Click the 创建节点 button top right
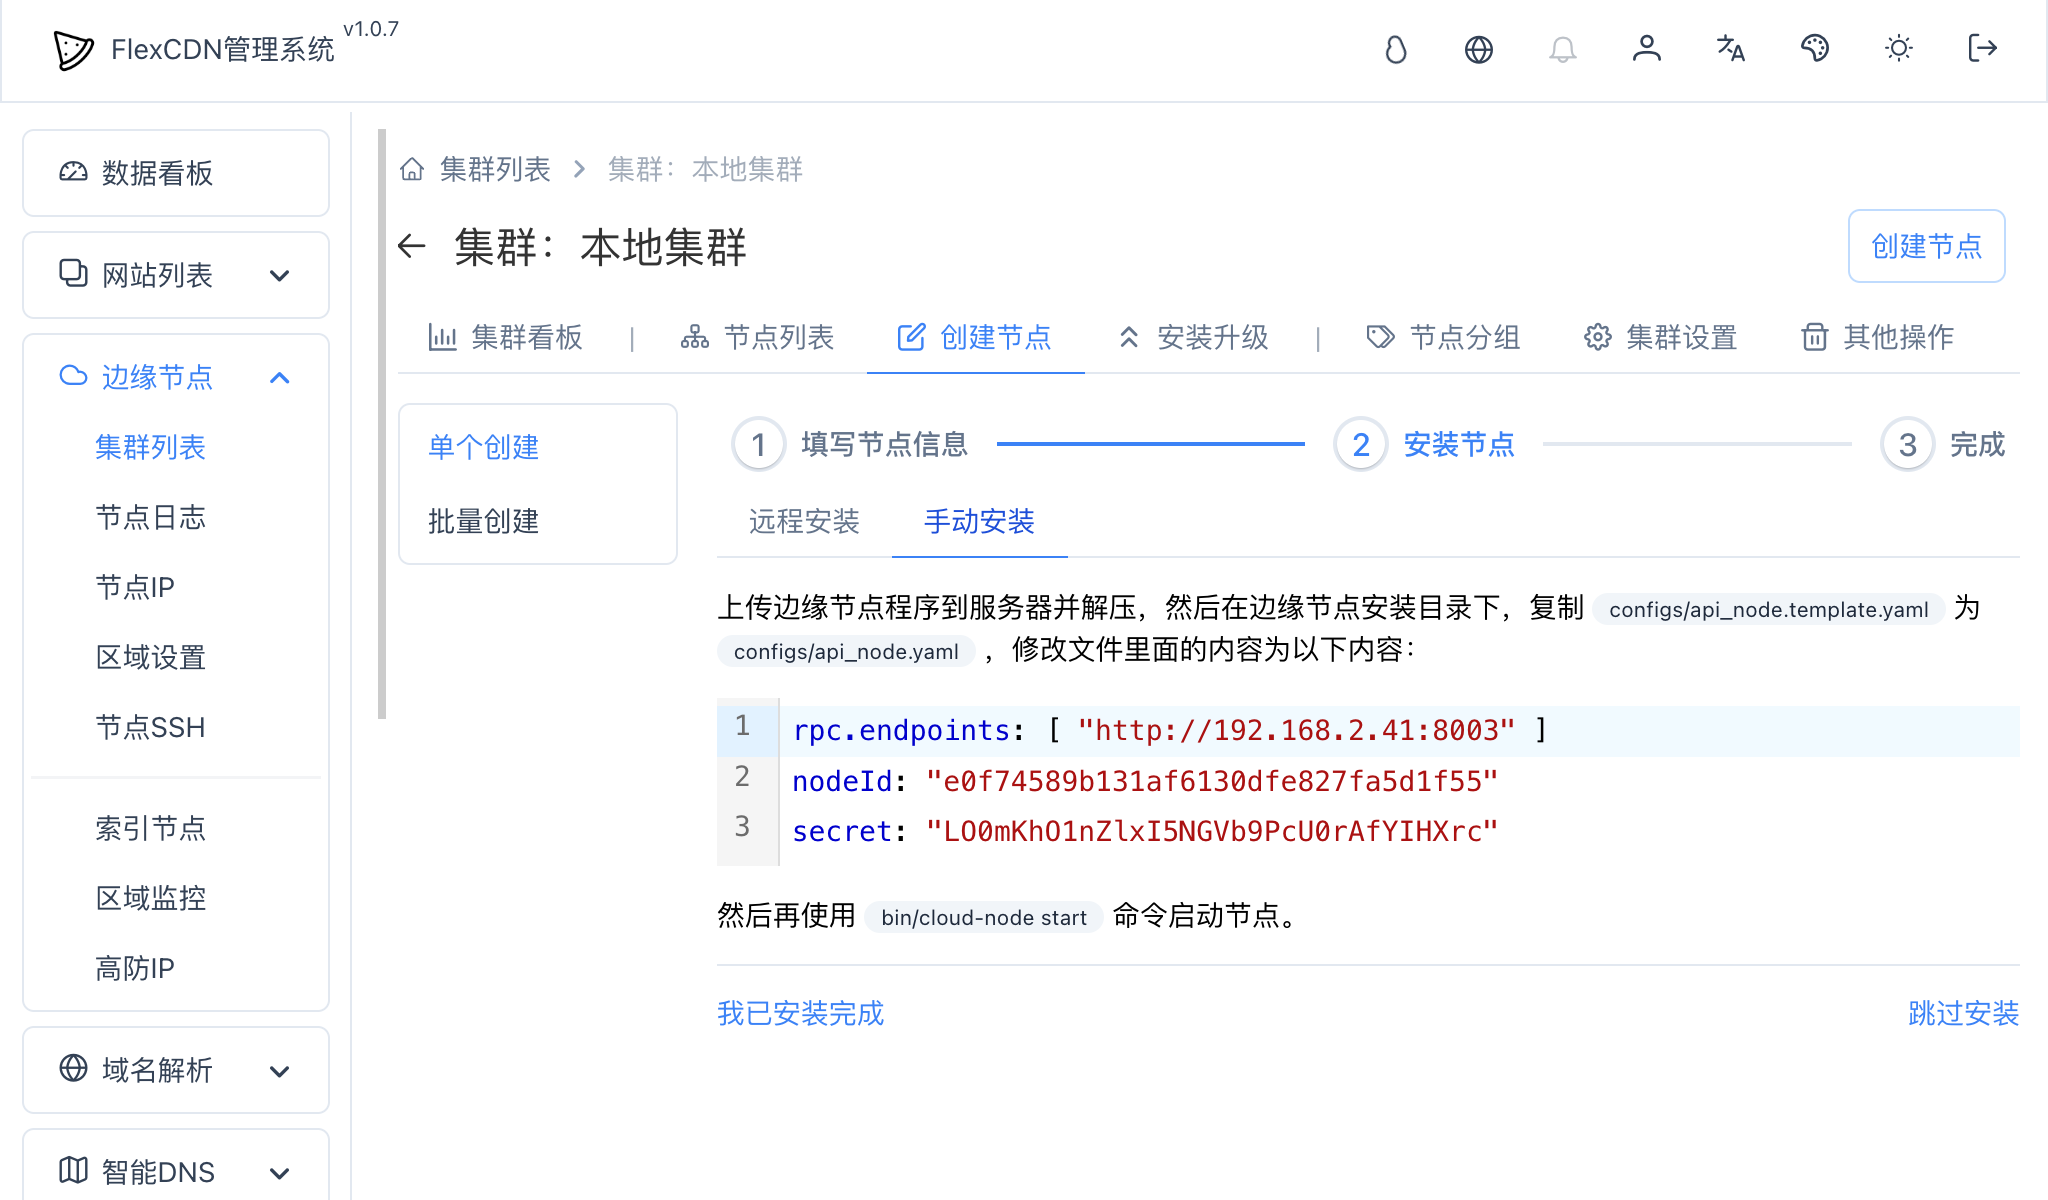This screenshot has width=2048, height=1200. coord(1926,246)
